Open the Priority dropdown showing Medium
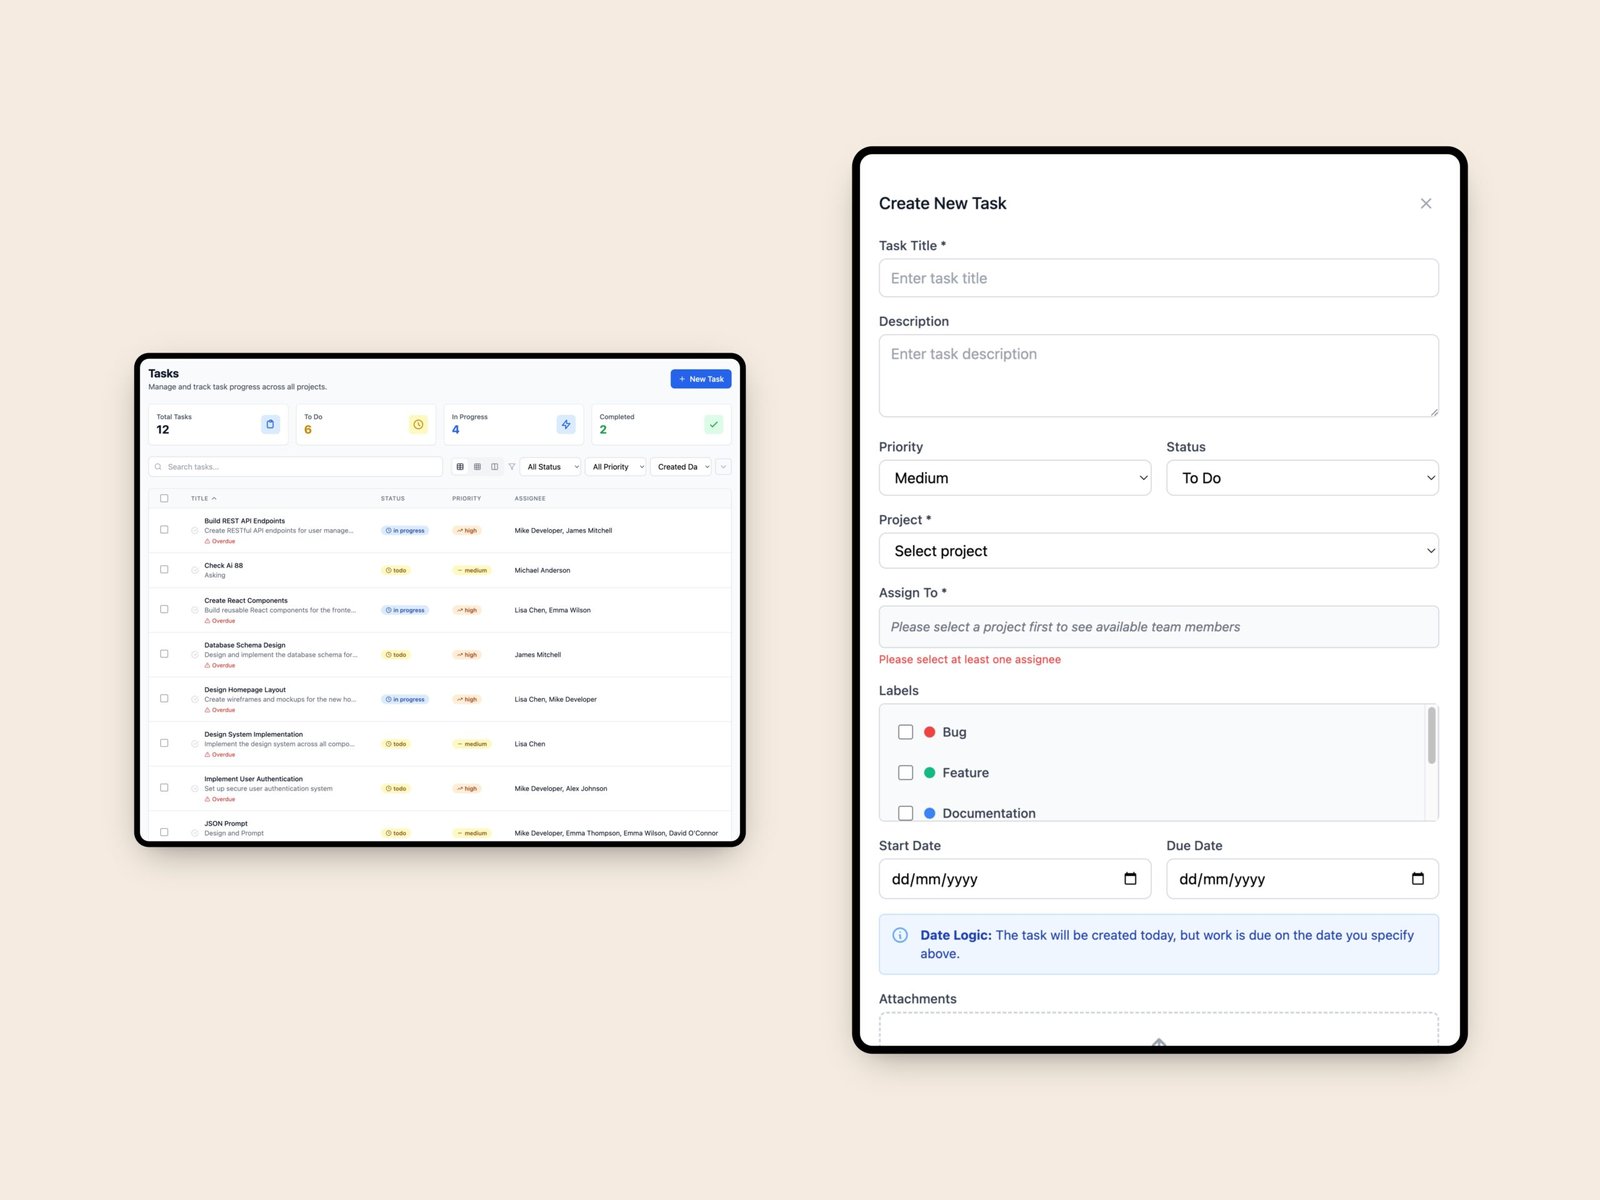Viewport: 1600px width, 1200px height. (1014, 478)
